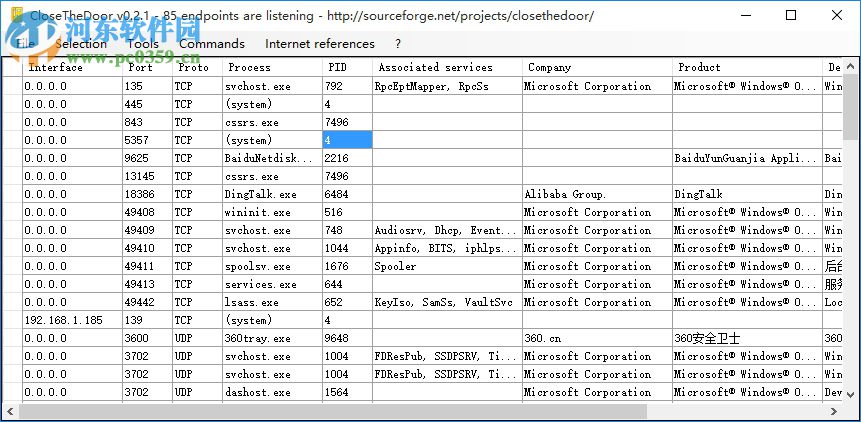861x422 pixels.
Task: Sort by the PID column header
Action: [347, 67]
